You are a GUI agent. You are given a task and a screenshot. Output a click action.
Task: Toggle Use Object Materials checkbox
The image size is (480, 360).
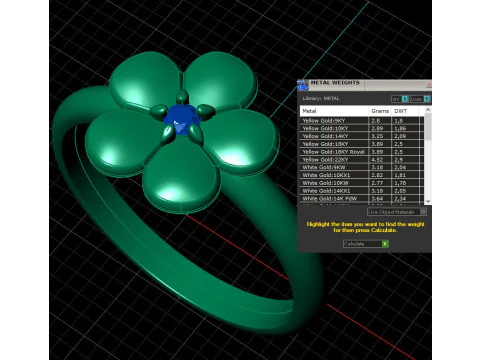pyautogui.click(x=423, y=212)
